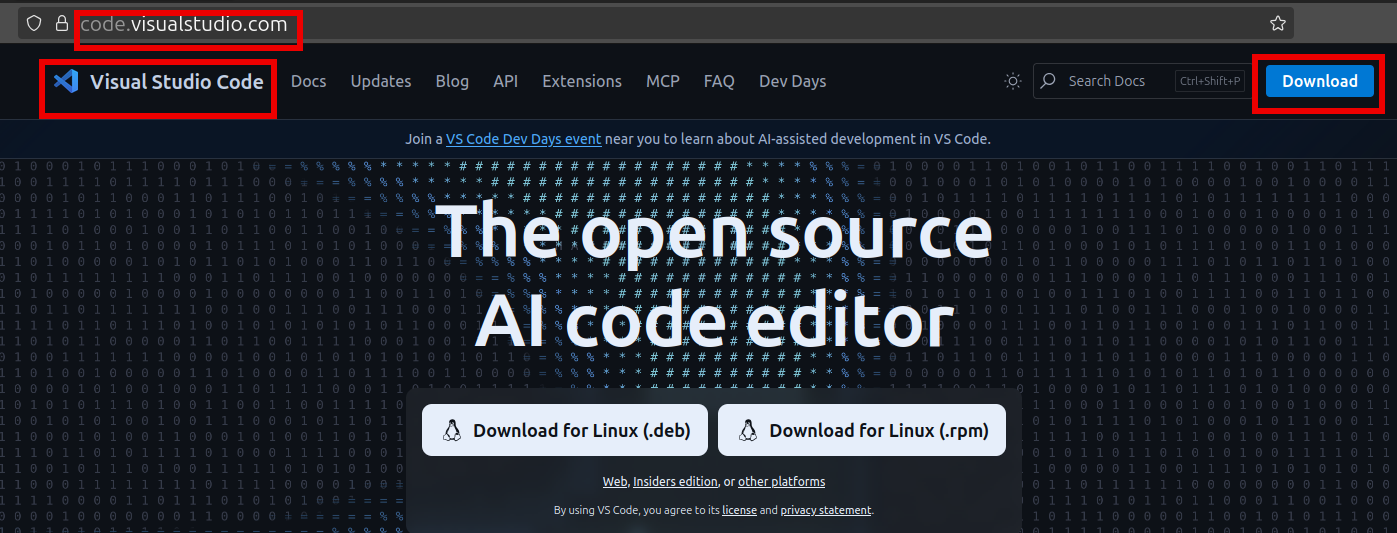1397x533 pixels.
Task: Click the shield tracking protection icon
Action: (34, 23)
